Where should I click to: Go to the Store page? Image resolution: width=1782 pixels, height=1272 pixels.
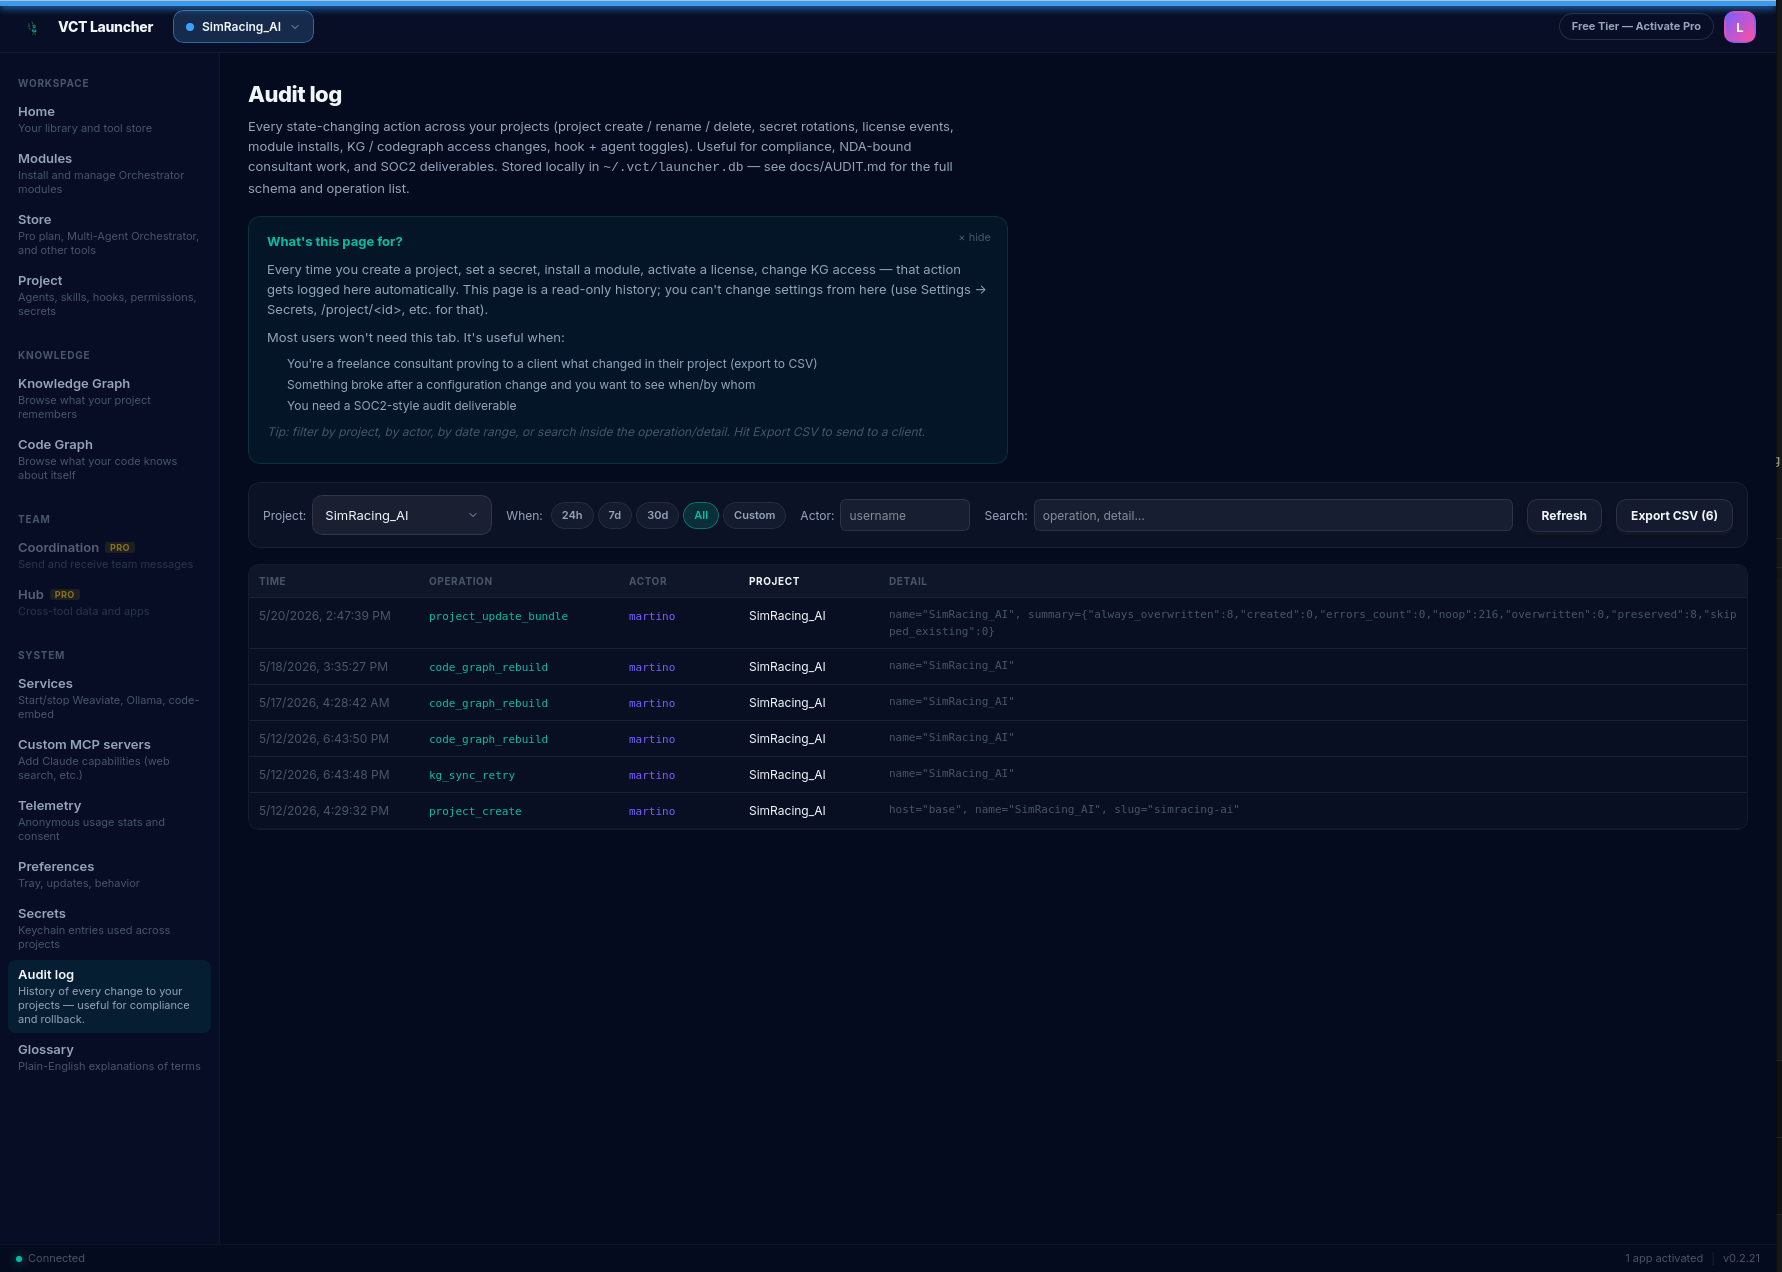109,234
